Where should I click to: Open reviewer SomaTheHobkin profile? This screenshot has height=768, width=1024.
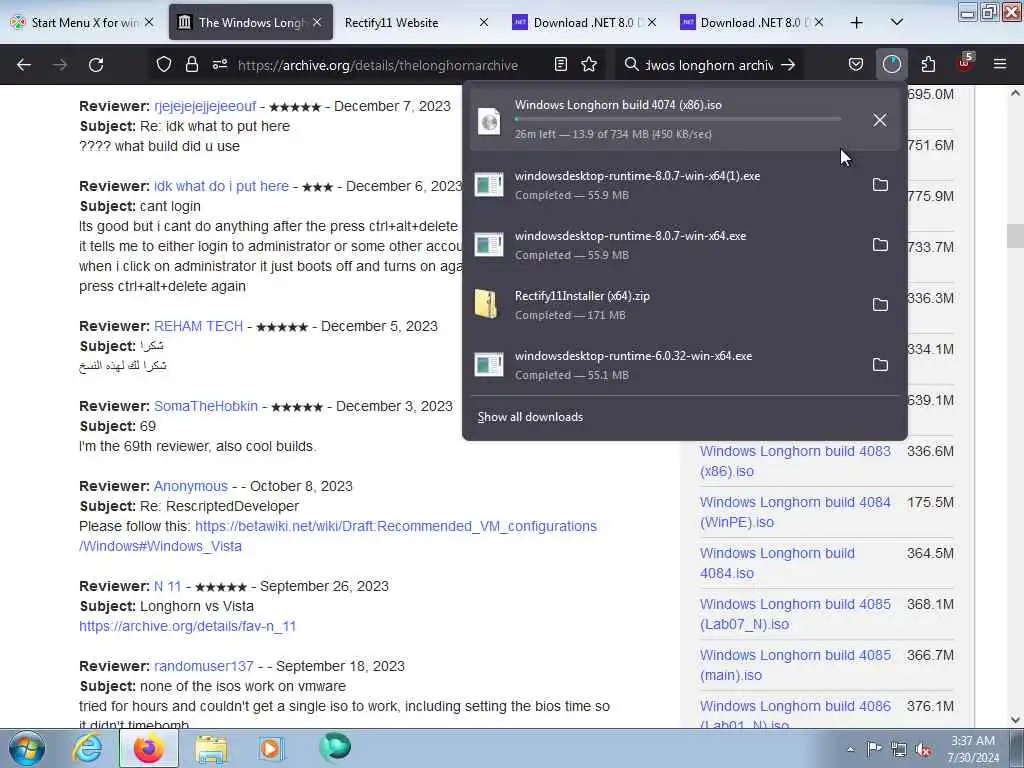(x=206, y=406)
